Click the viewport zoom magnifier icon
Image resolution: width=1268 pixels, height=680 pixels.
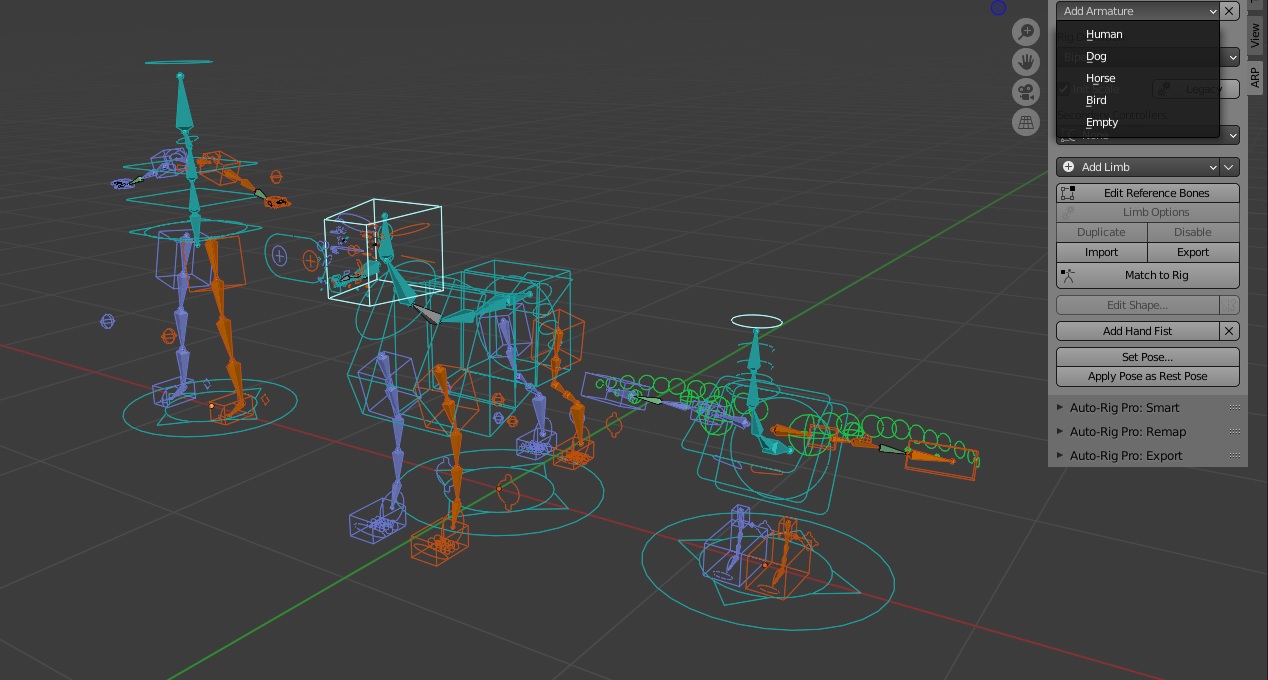coord(1025,32)
